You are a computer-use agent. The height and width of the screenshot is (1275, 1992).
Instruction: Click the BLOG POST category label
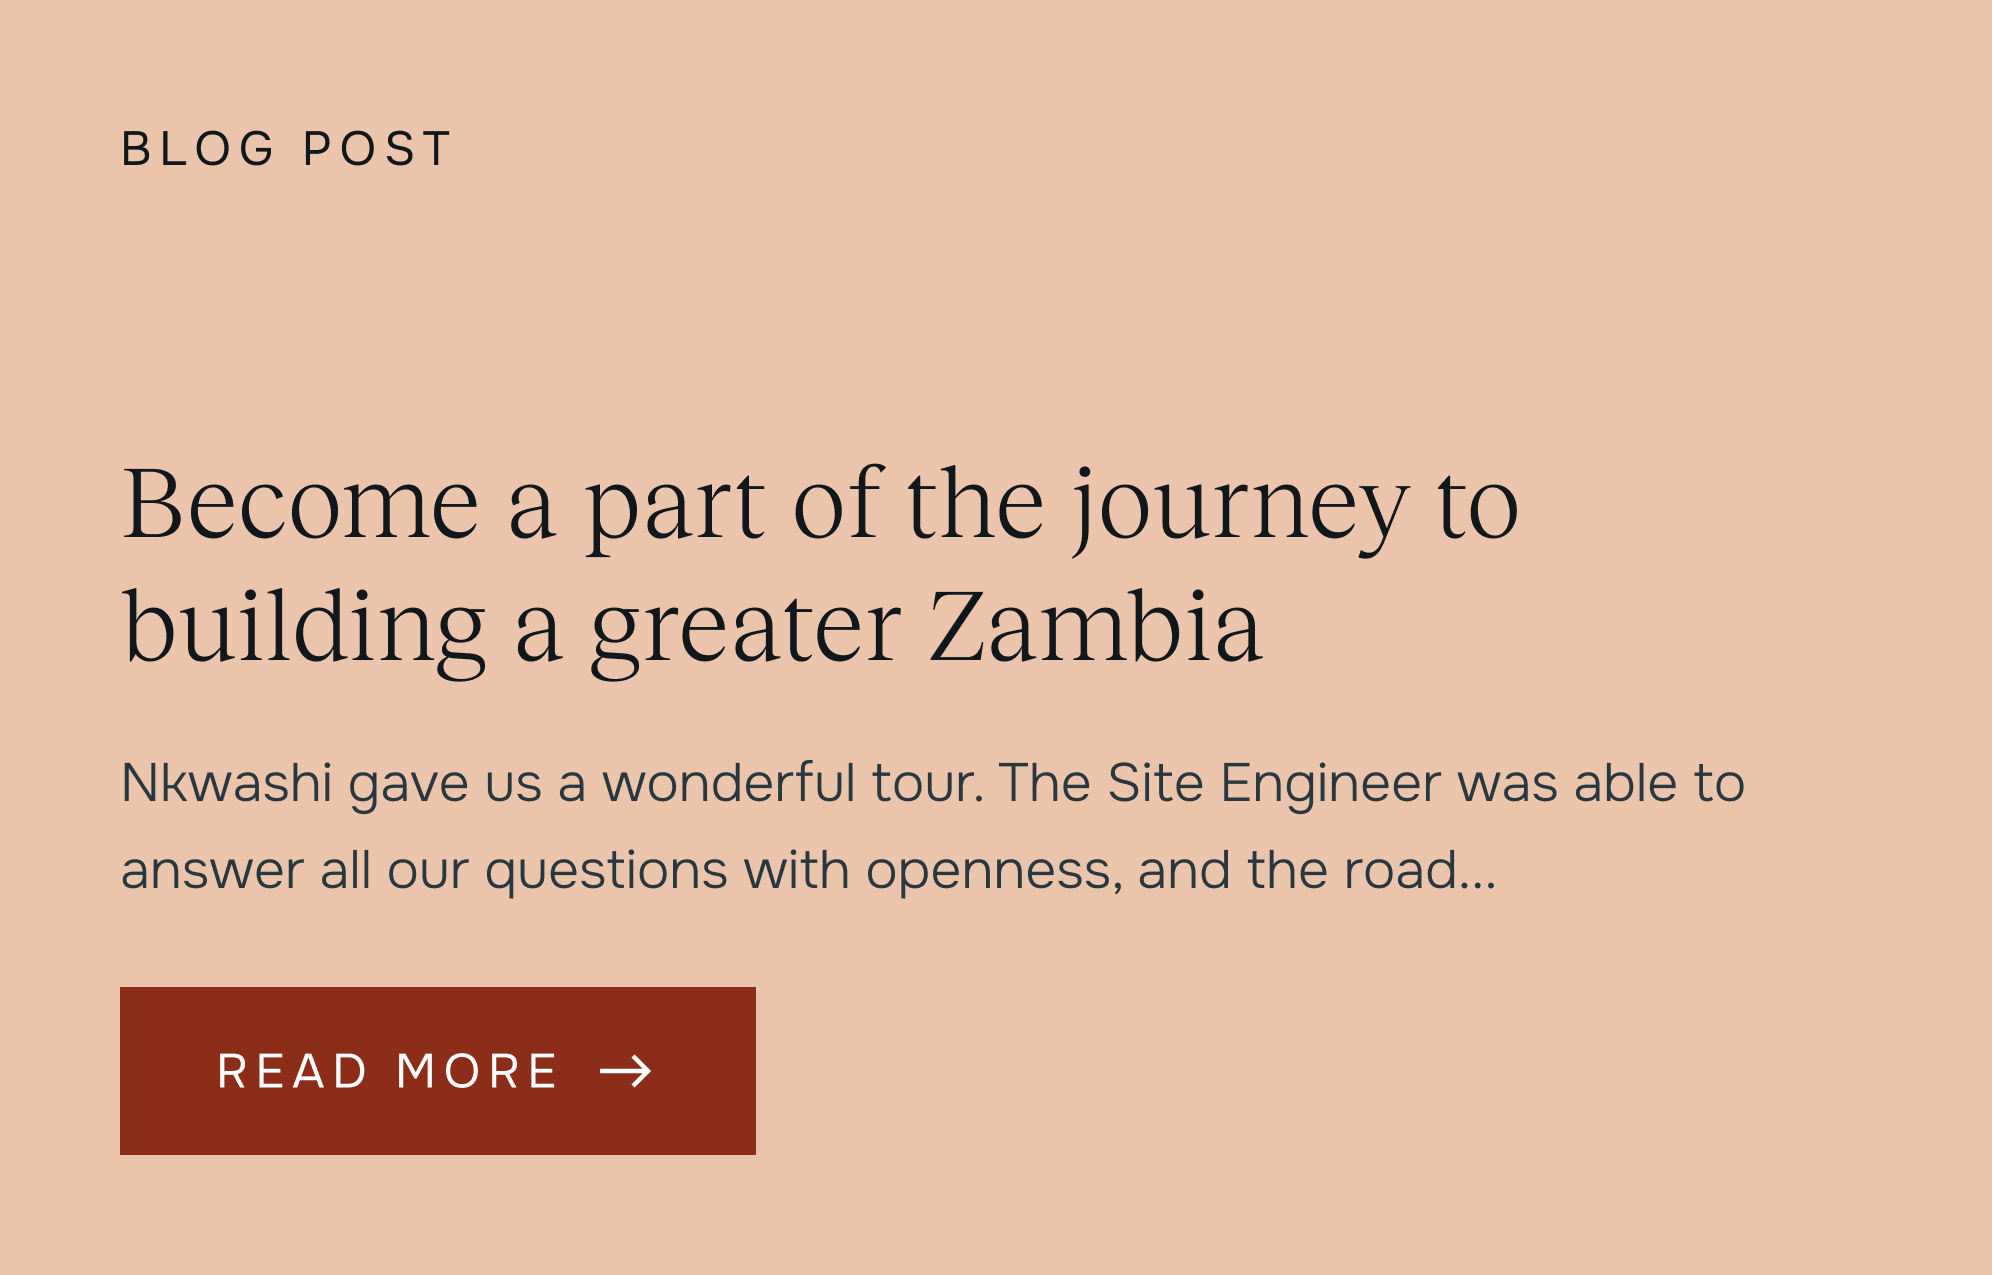[287, 149]
